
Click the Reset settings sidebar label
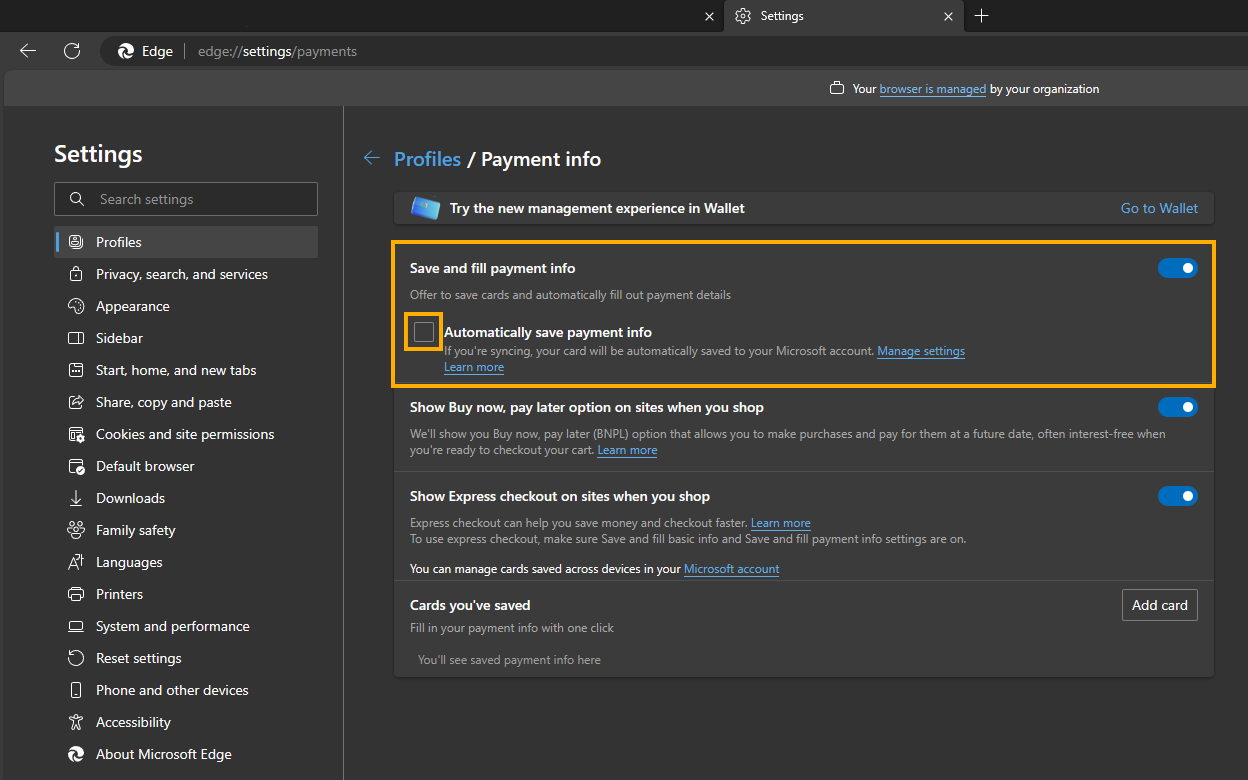pos(139,658)
